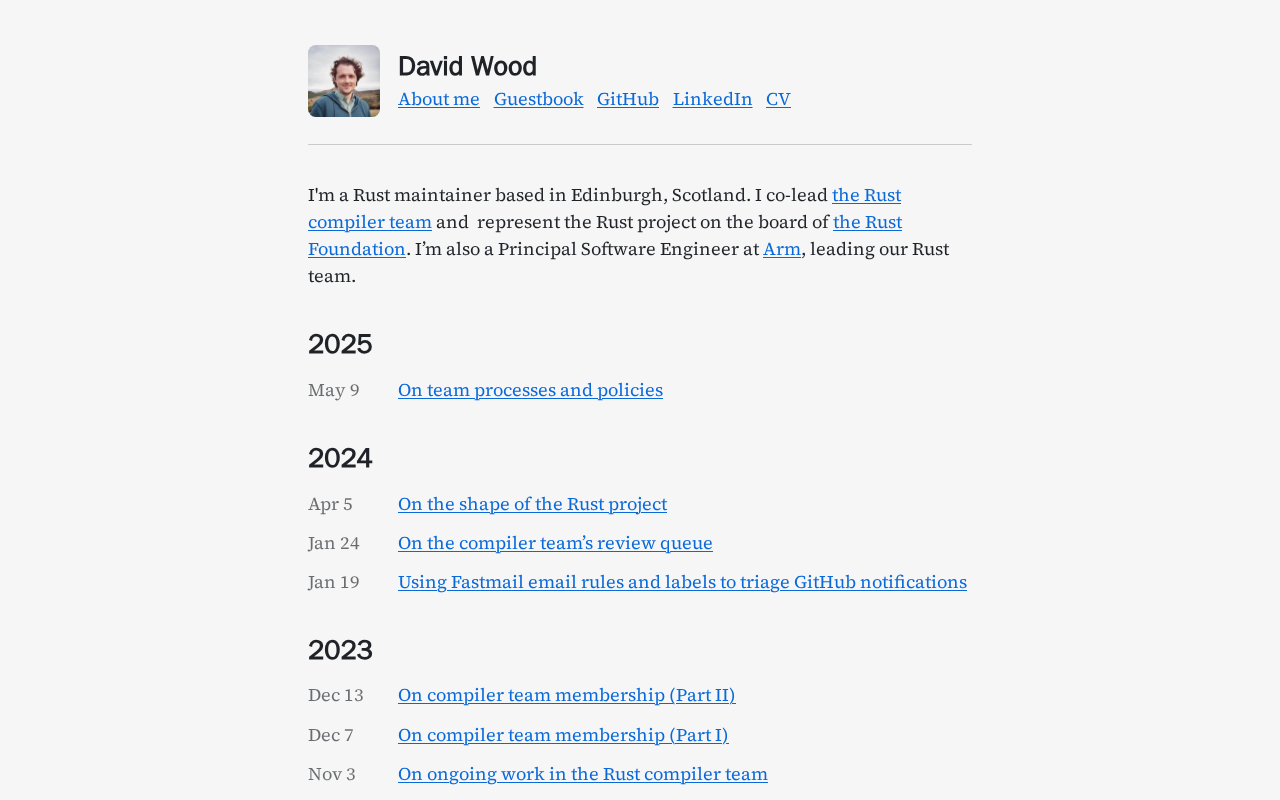Click the 2025 year heading
The height and width of the screenshot is (800, 1280).
pos(340,344)
